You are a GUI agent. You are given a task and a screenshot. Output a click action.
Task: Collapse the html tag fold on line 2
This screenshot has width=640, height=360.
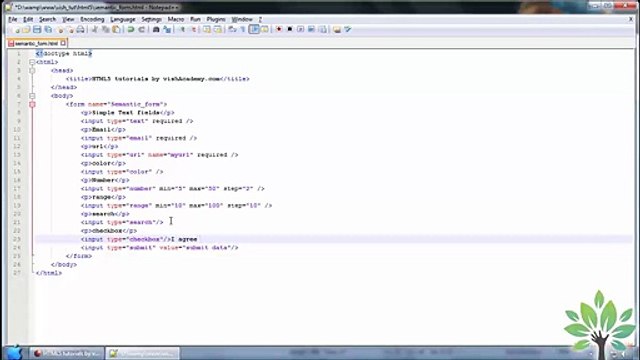32,62
